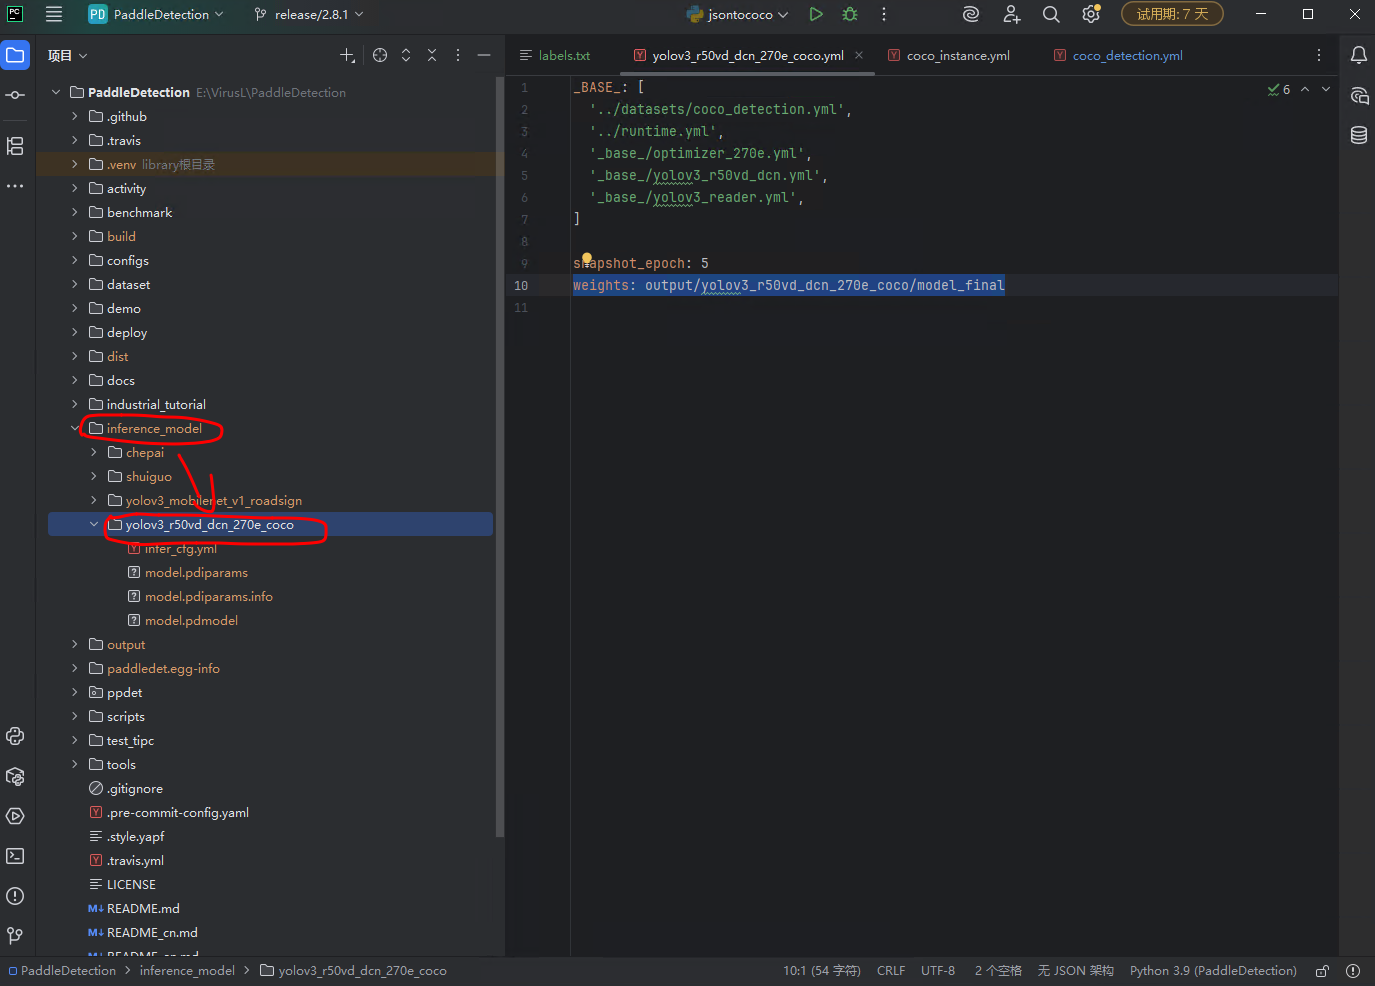The width and height of the screenshot is (1375, 986).
Task: Open the Structure tool window
Action: 15,146
